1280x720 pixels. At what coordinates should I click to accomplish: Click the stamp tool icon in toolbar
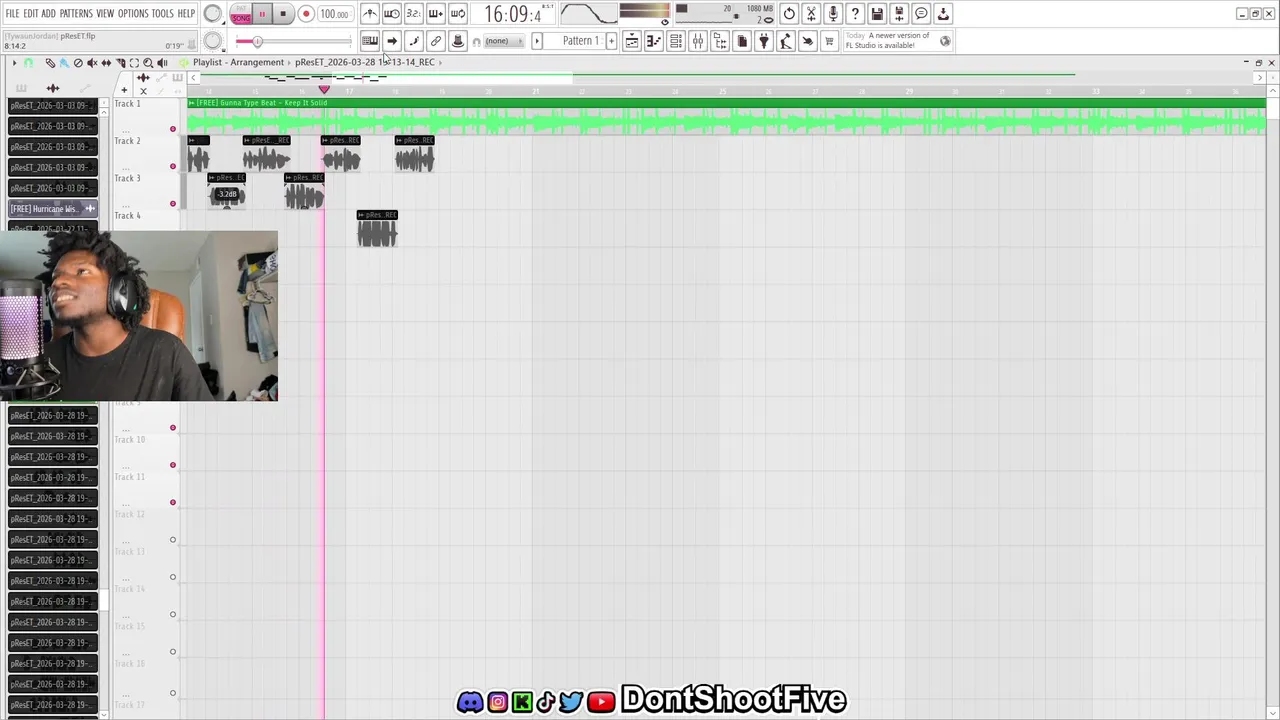point(458,41)
